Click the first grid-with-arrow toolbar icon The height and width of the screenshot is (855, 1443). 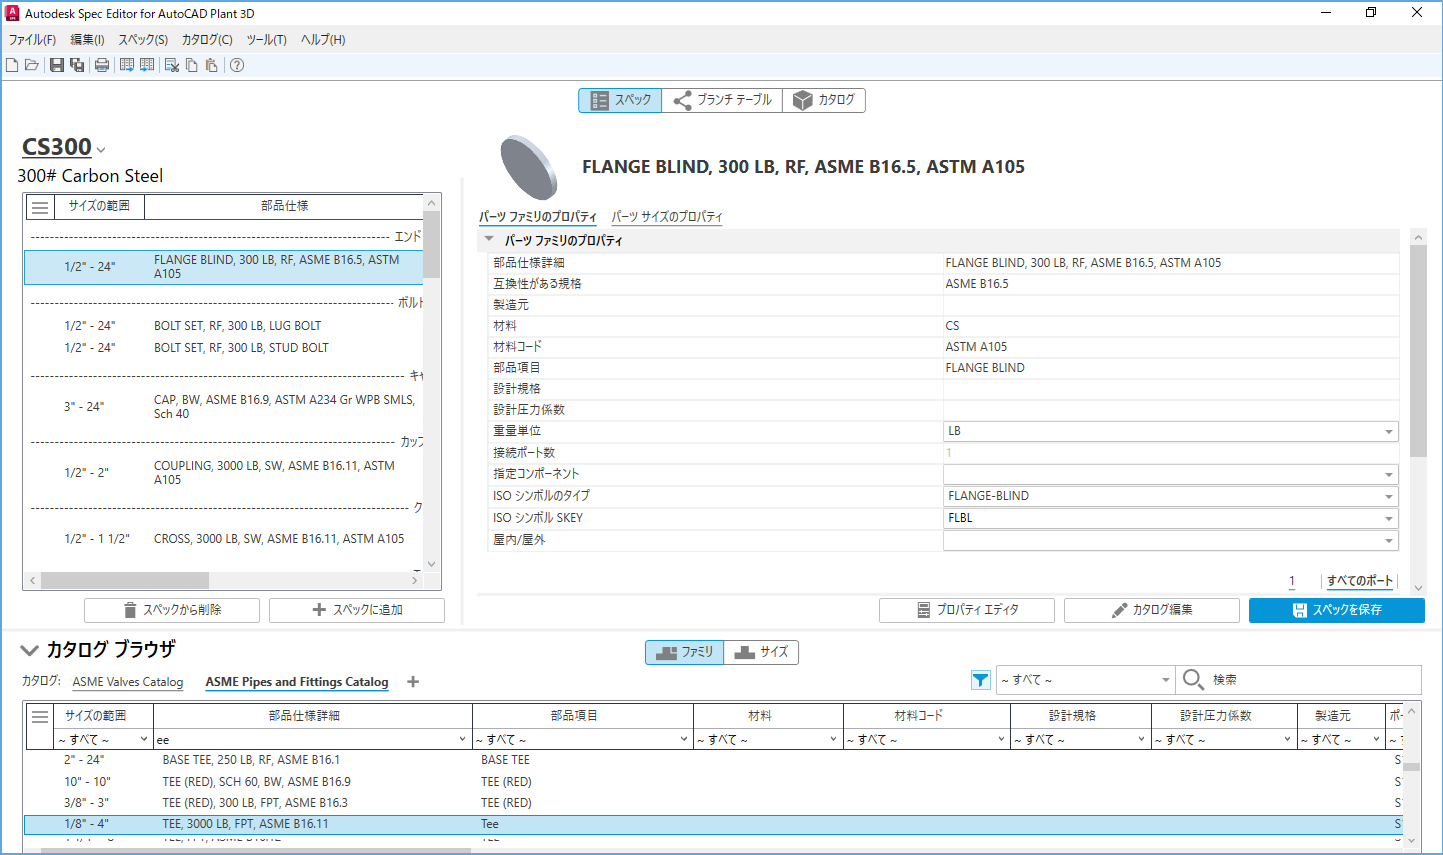point(127,65)
